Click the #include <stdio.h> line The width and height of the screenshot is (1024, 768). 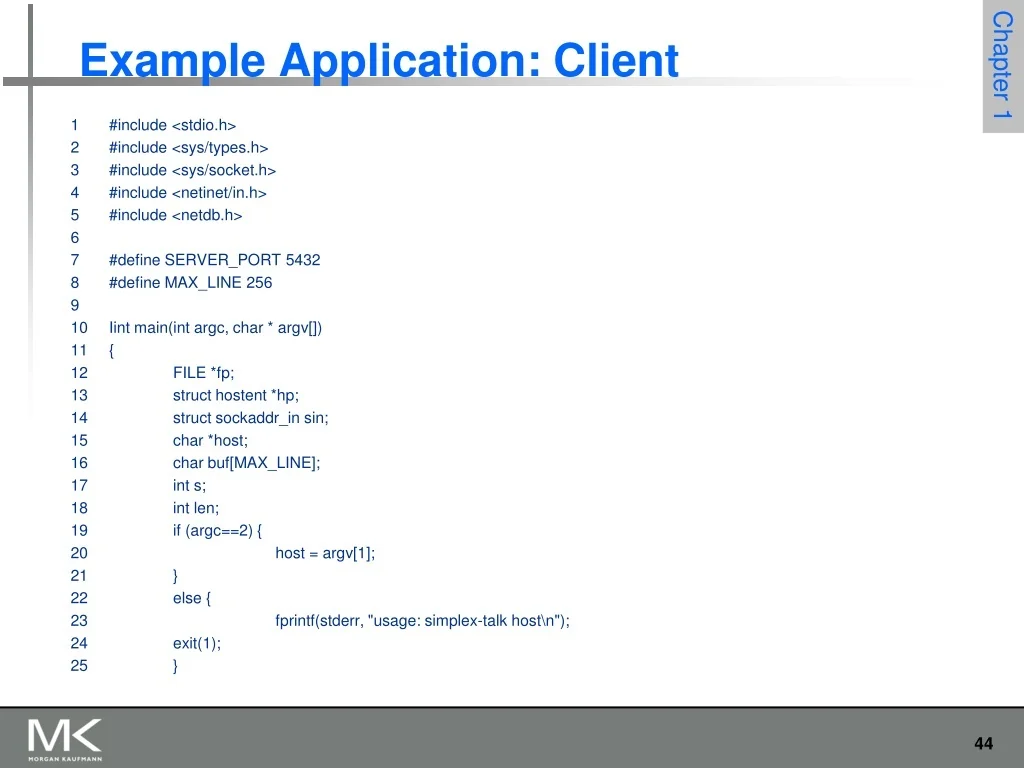[x=172, y=125]
